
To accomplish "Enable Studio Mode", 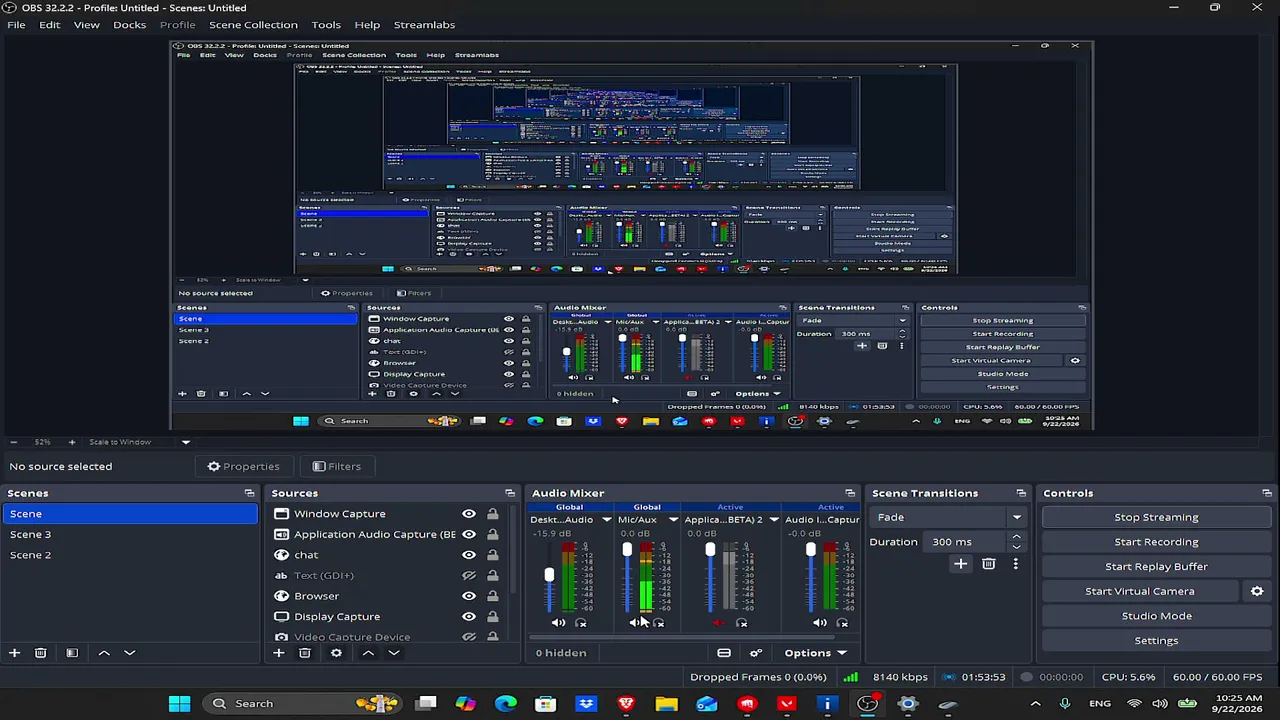I will point(1156,616).
